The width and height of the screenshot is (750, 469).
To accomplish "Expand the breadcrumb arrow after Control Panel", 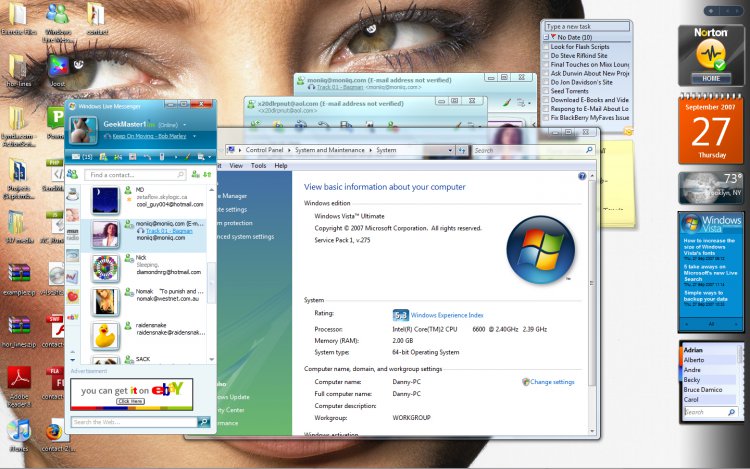I will pos(289,150).
